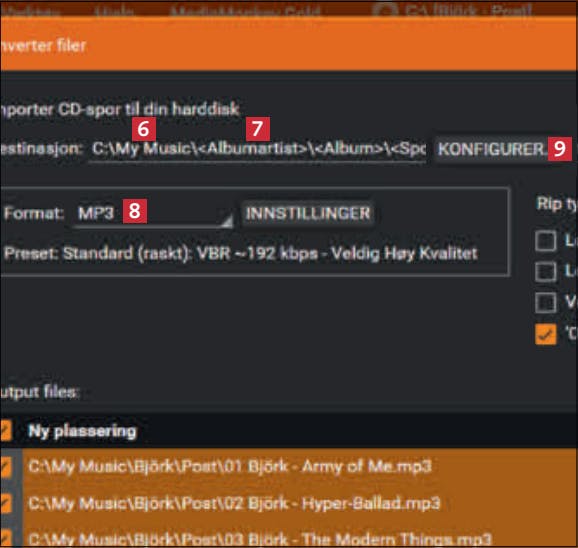Enable the third unchecked checkbox on the right

pyautogui.click(x=546, y=303)
